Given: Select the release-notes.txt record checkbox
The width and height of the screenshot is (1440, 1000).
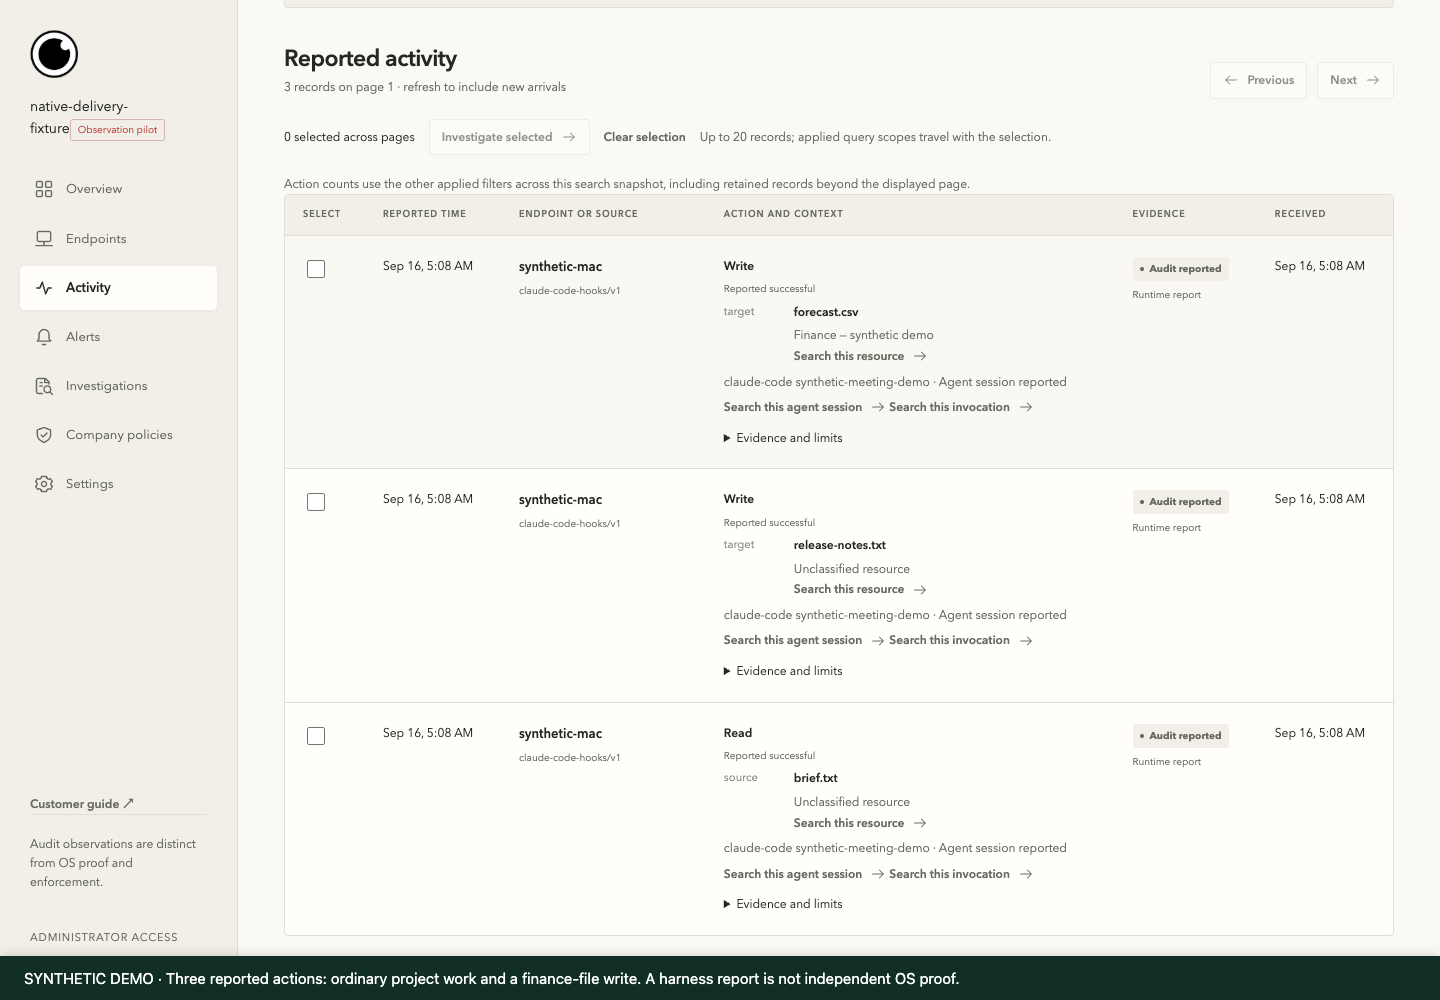Looking at the screenshot, I should click(316, 502).
